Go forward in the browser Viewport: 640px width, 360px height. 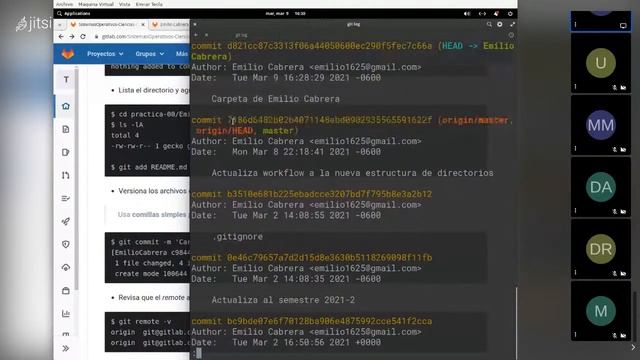tap(71, 36)
